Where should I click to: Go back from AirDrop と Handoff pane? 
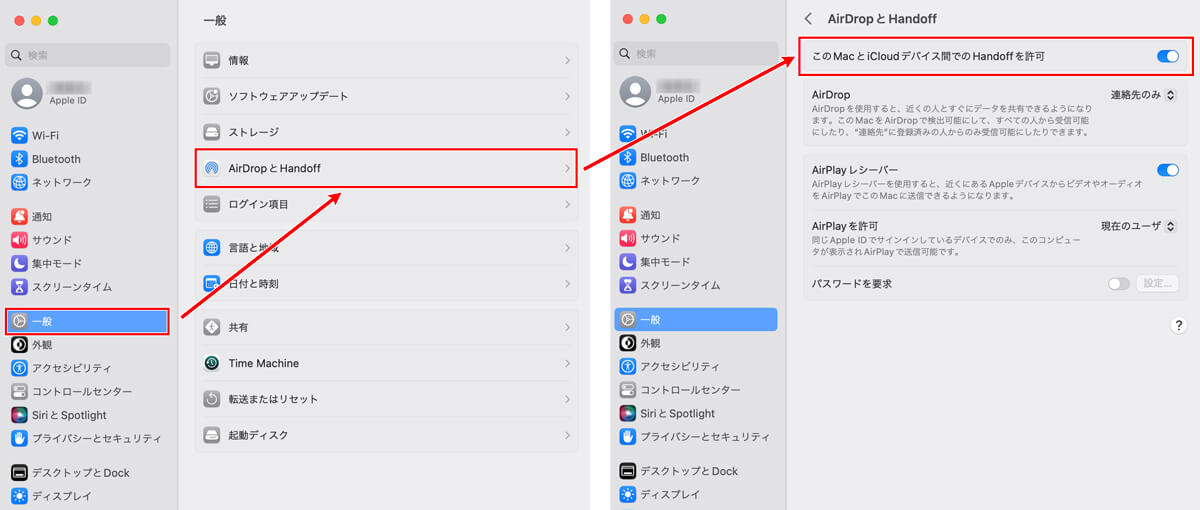pyautogui.click(x=808, y=19)
